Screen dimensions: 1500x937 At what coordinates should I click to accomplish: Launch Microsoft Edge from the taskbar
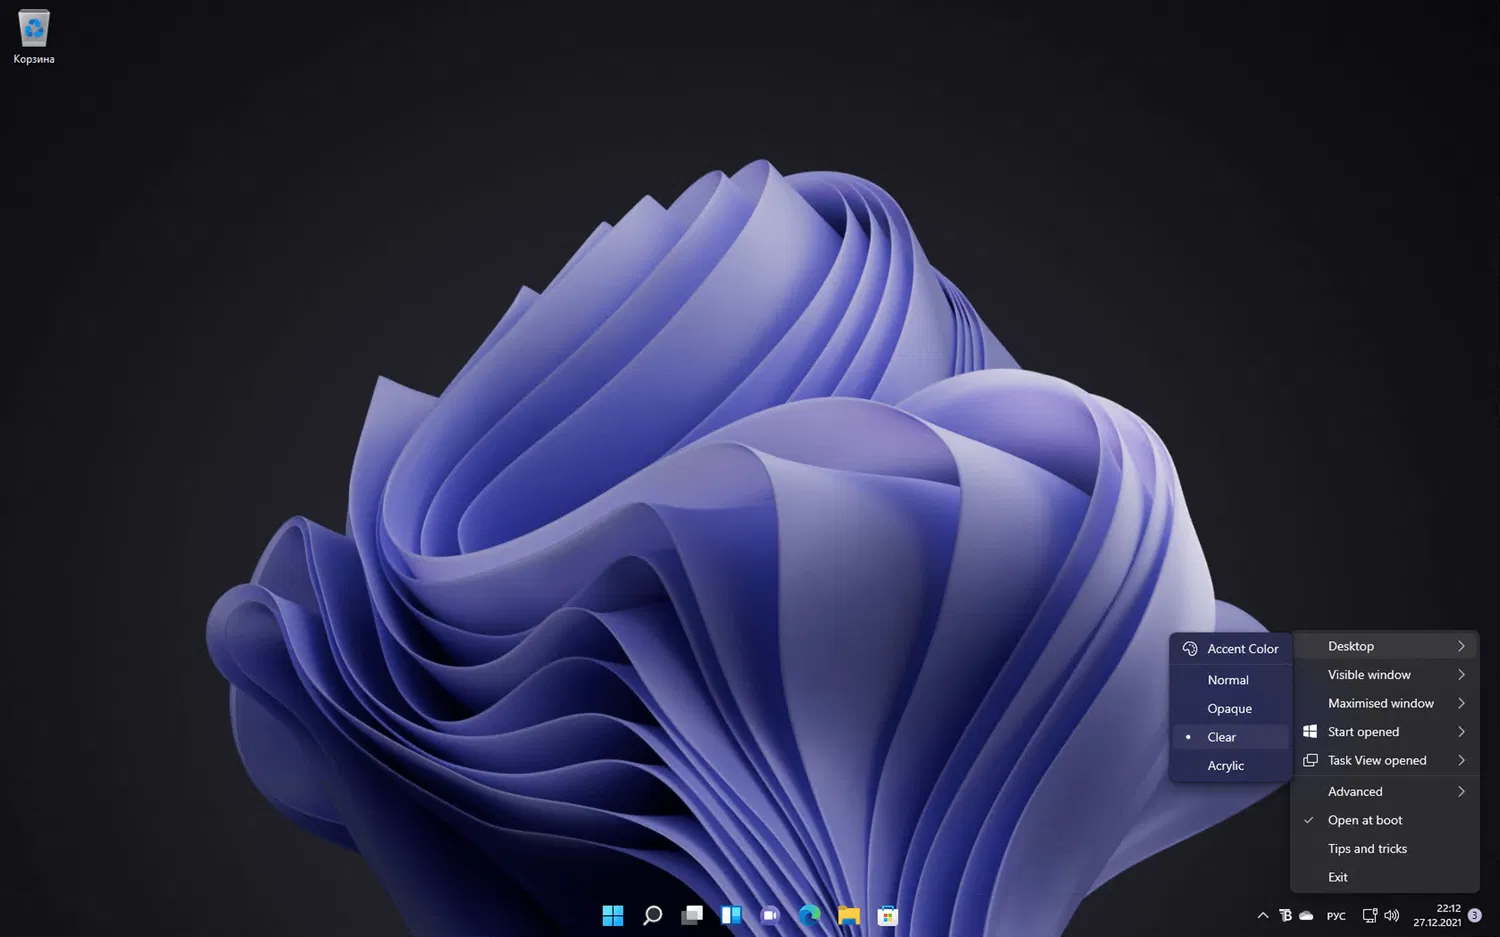(810, 915)
